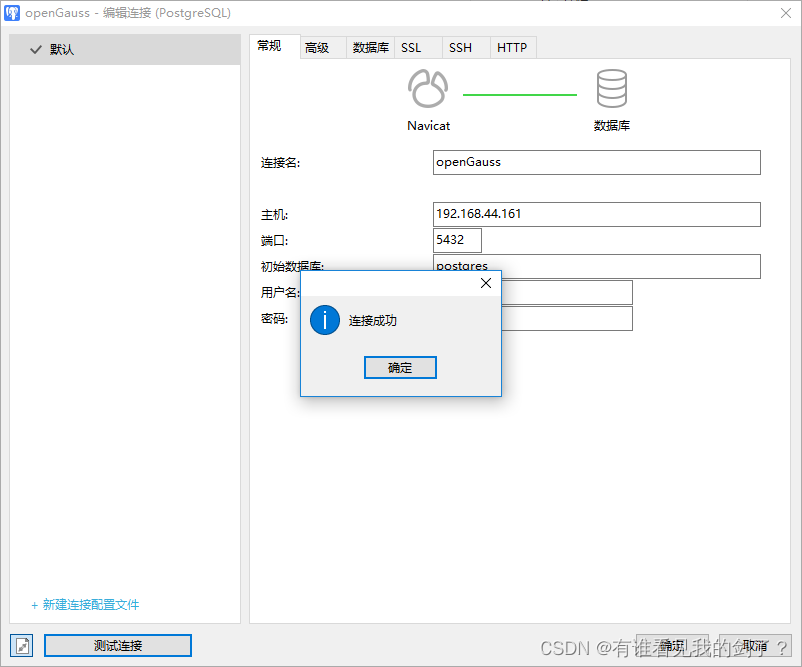This screenshot has width=802, height=667.
Task: Open the SSL settings tab
Action: 410,46
